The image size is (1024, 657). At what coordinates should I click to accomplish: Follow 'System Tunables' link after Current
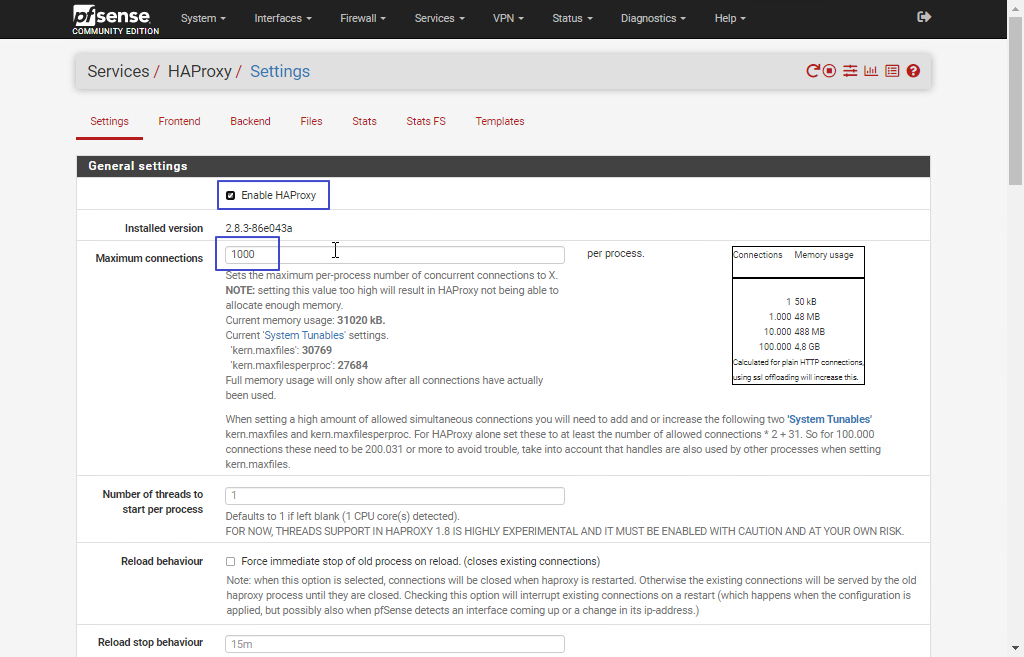[304, 335]
